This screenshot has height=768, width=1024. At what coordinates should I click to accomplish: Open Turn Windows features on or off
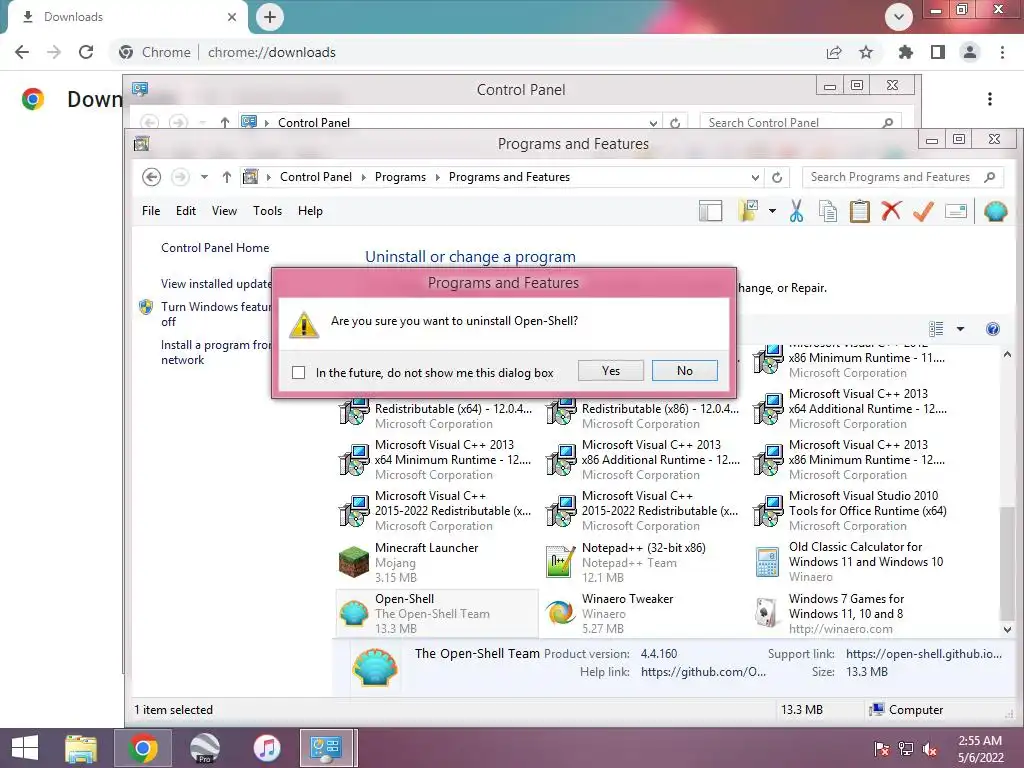point(216,314)
